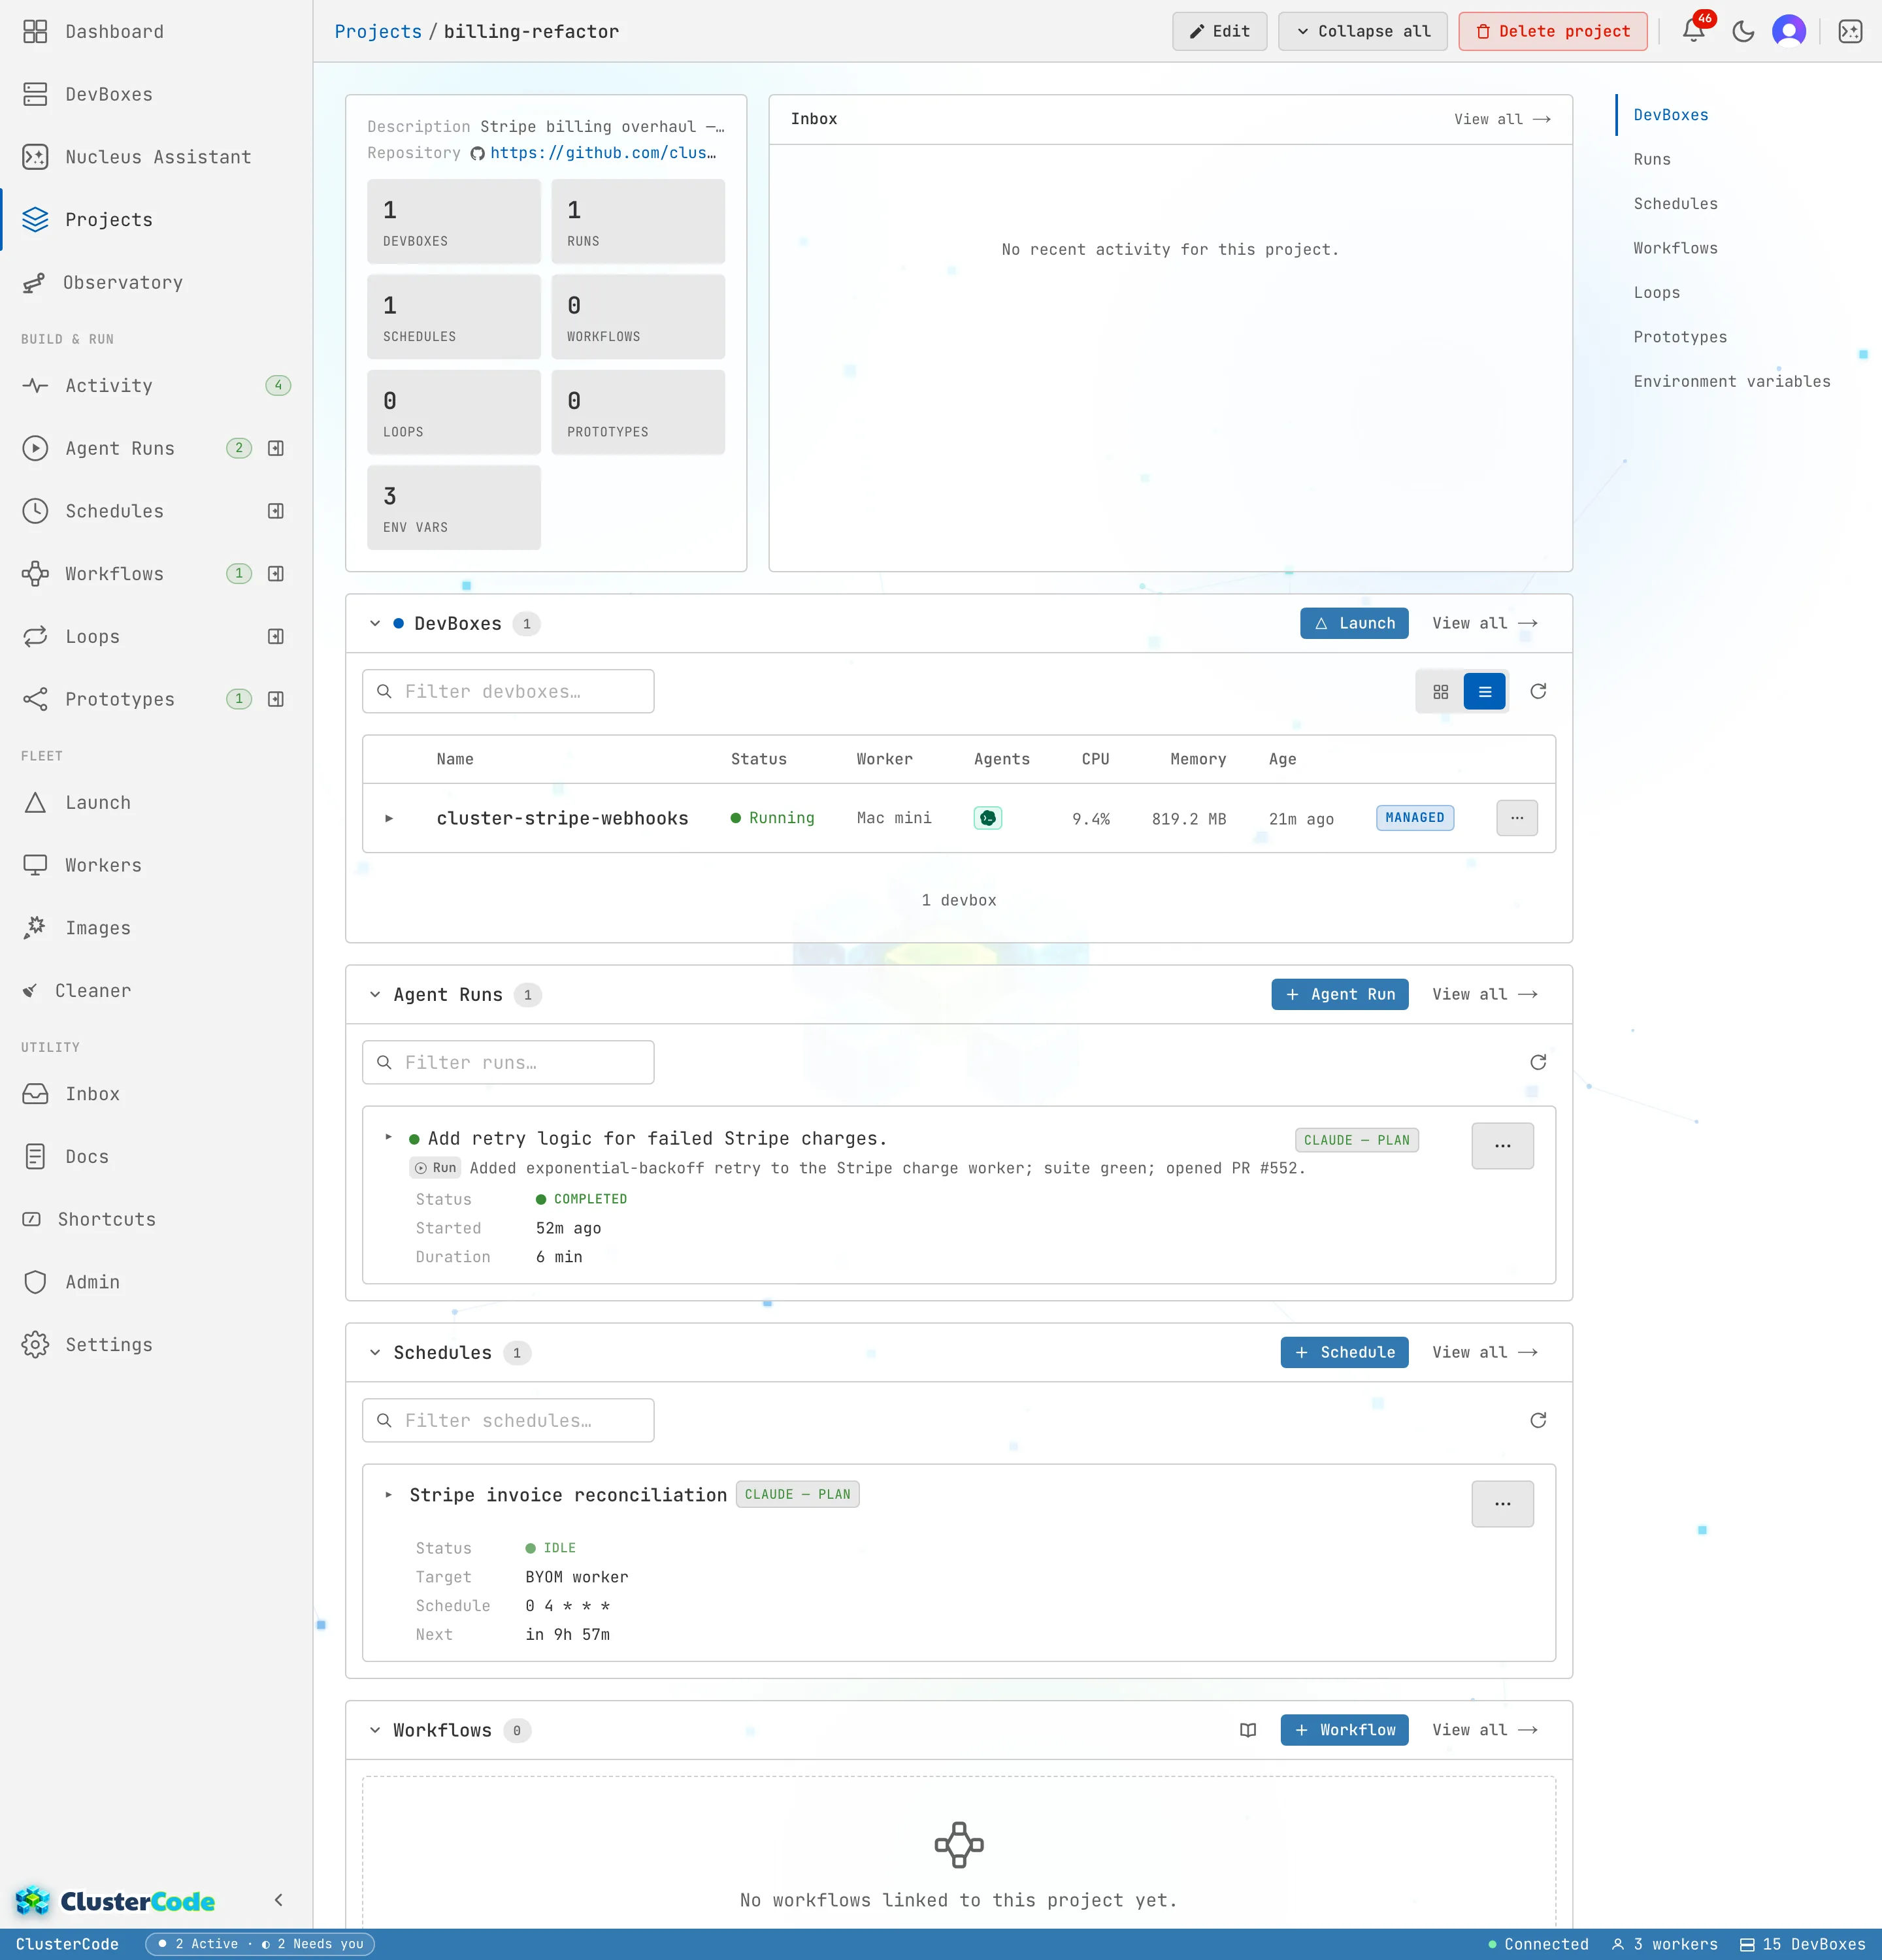Click the agent icon for cluster-stripe-webhooks

point(987,818)
